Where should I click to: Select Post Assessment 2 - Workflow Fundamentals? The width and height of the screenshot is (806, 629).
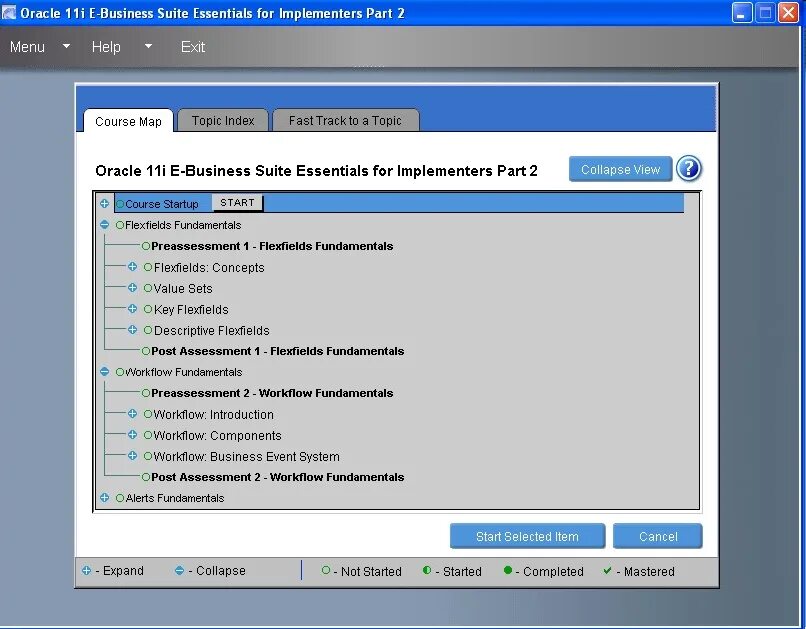pos(278,477)
